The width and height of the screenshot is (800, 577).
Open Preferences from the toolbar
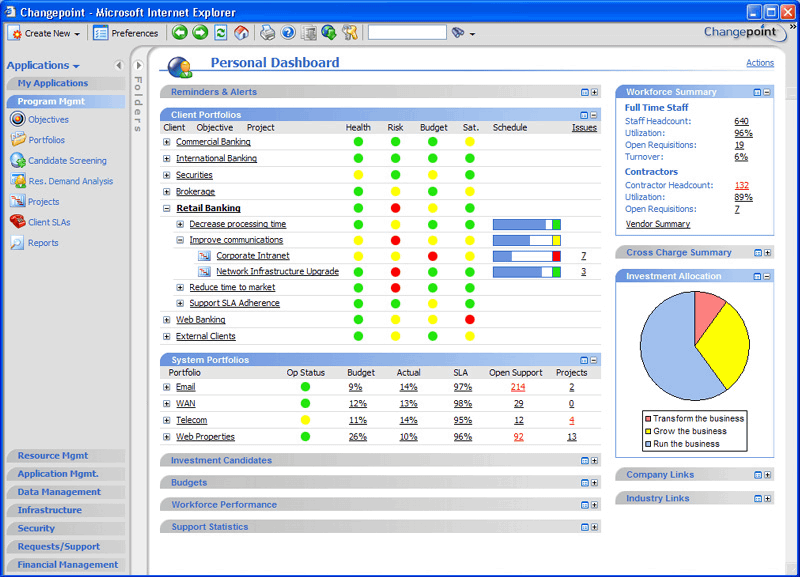pyautogui.click(x=126, y=33)
